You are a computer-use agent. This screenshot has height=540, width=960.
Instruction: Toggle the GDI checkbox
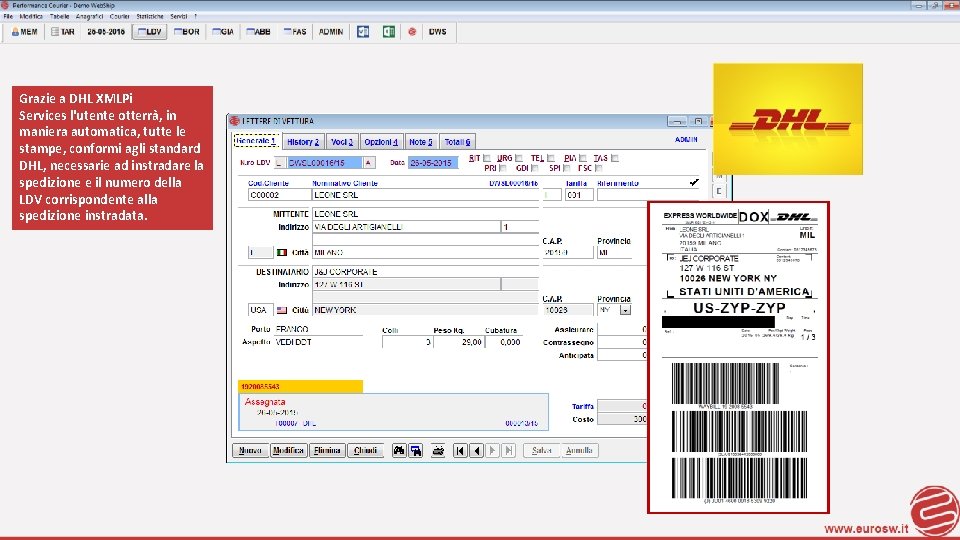click(534, 168)
